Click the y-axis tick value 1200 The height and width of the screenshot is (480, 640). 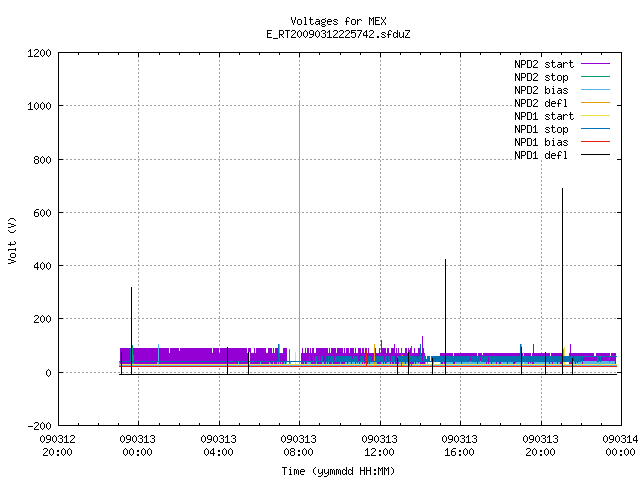(x=39, y=53)
